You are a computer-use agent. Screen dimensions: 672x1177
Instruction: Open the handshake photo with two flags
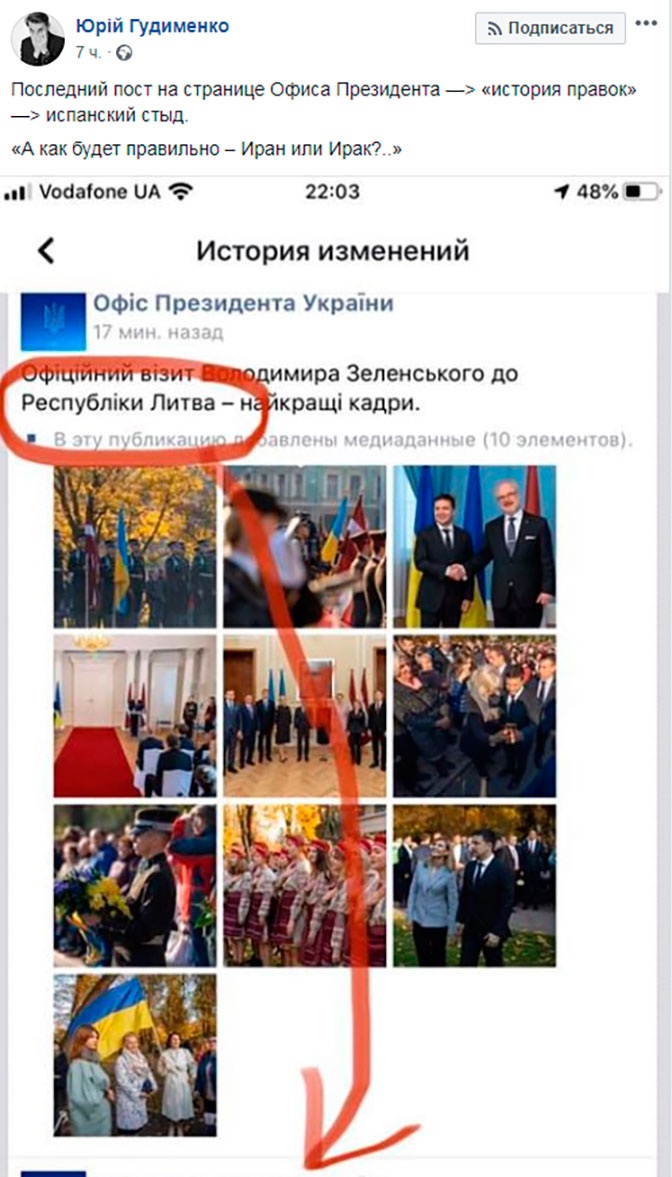point(475,546)
